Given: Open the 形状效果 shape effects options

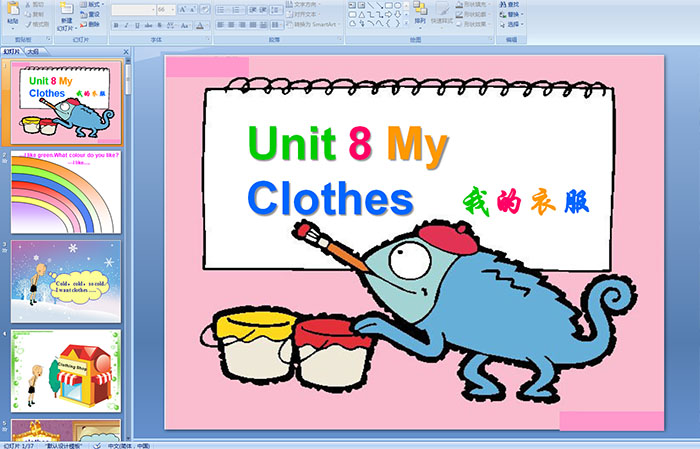Looking at the screenshot, I should [472, 24].
